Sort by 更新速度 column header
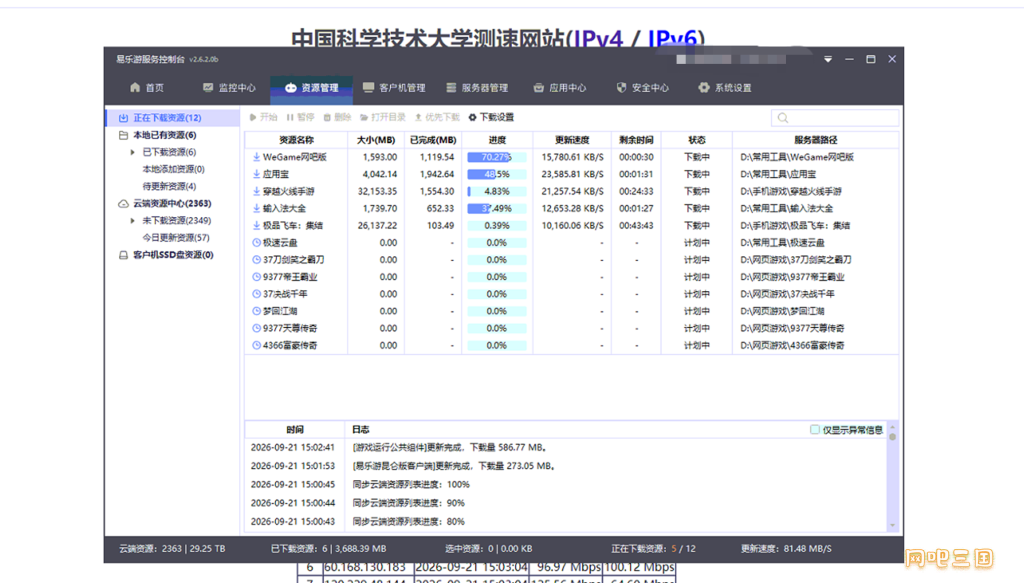1024x583 pixels. [572, 140]
